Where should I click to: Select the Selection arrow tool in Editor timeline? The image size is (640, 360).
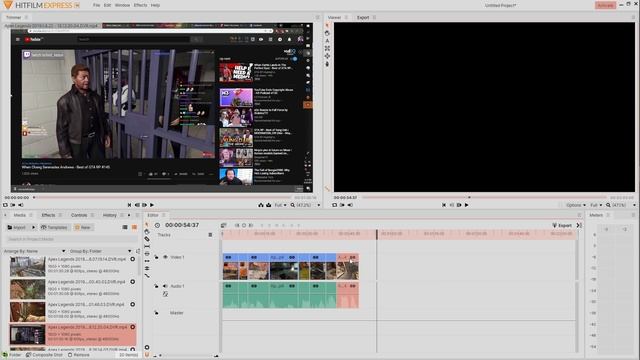(147, 224)
